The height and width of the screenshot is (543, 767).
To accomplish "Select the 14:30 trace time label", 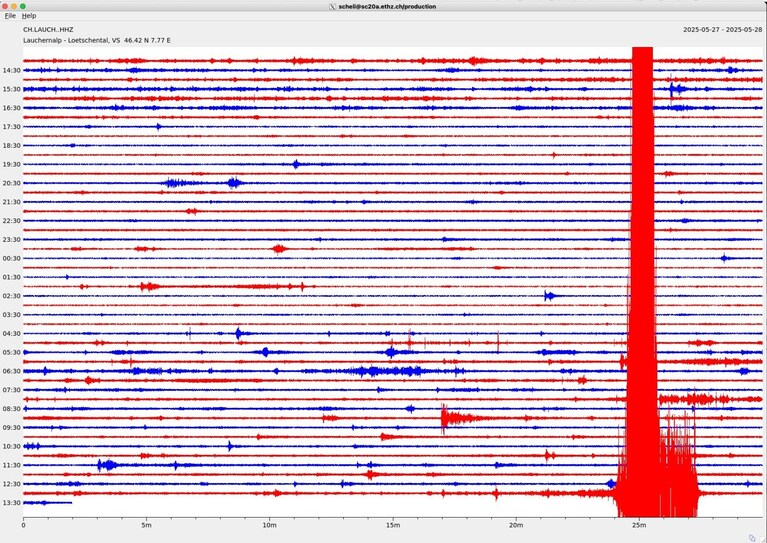I will pyautogui.click(x=12, y=70).
